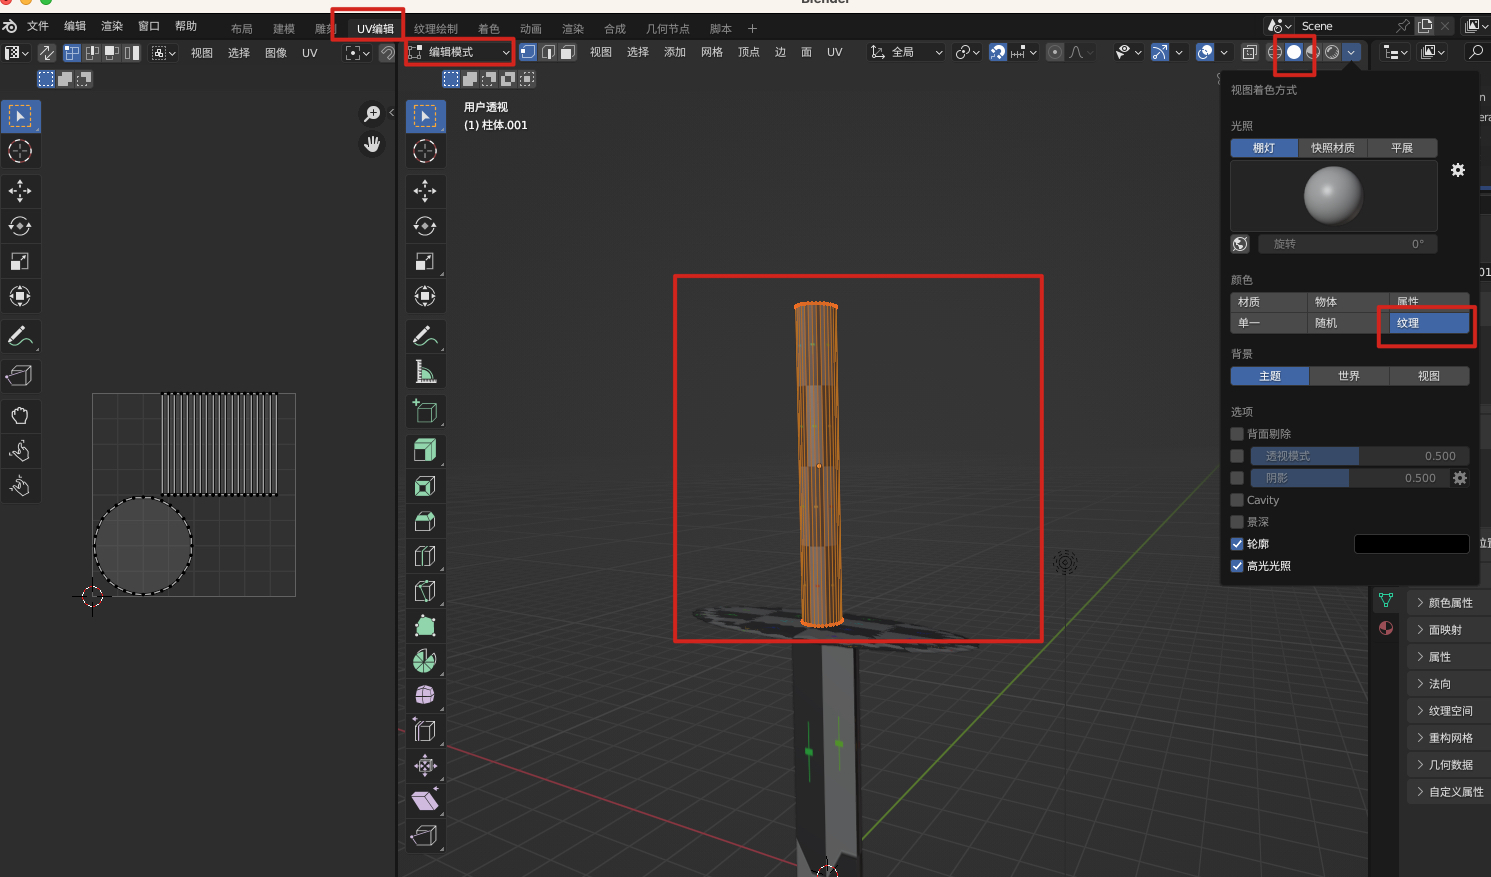
Task: Select the Shrink/Fatten tool
Action: point(425,766)
